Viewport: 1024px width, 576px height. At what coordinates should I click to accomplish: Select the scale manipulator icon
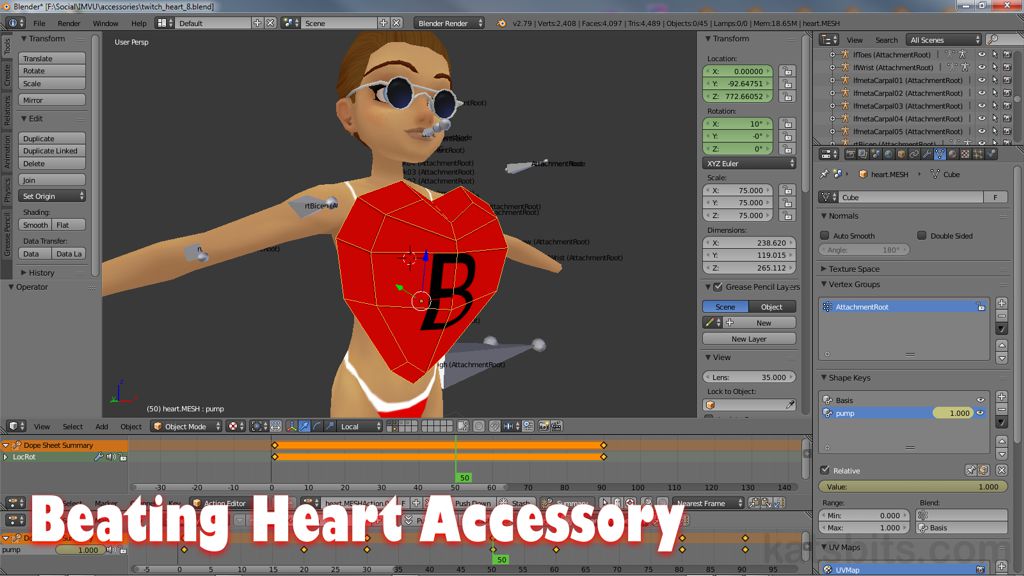click(330, 426)
